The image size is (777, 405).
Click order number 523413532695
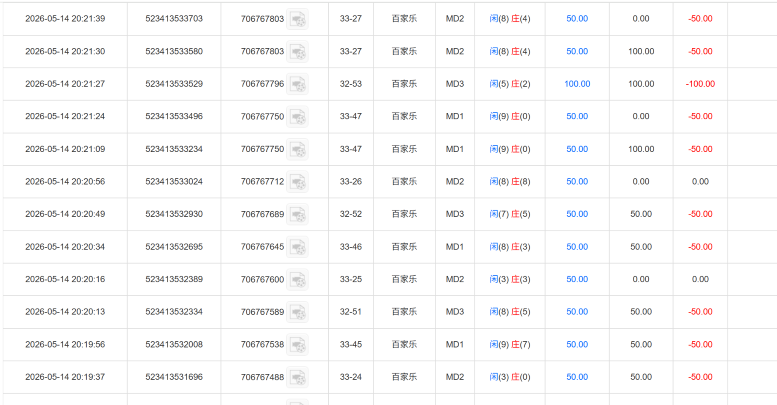[174, 246]
